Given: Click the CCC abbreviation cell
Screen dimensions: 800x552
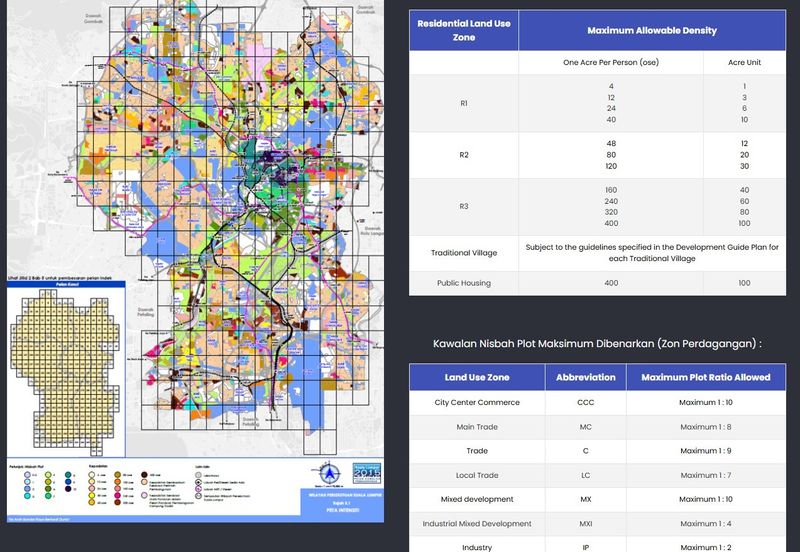Looking at the screenshot, I should point(586,403).
